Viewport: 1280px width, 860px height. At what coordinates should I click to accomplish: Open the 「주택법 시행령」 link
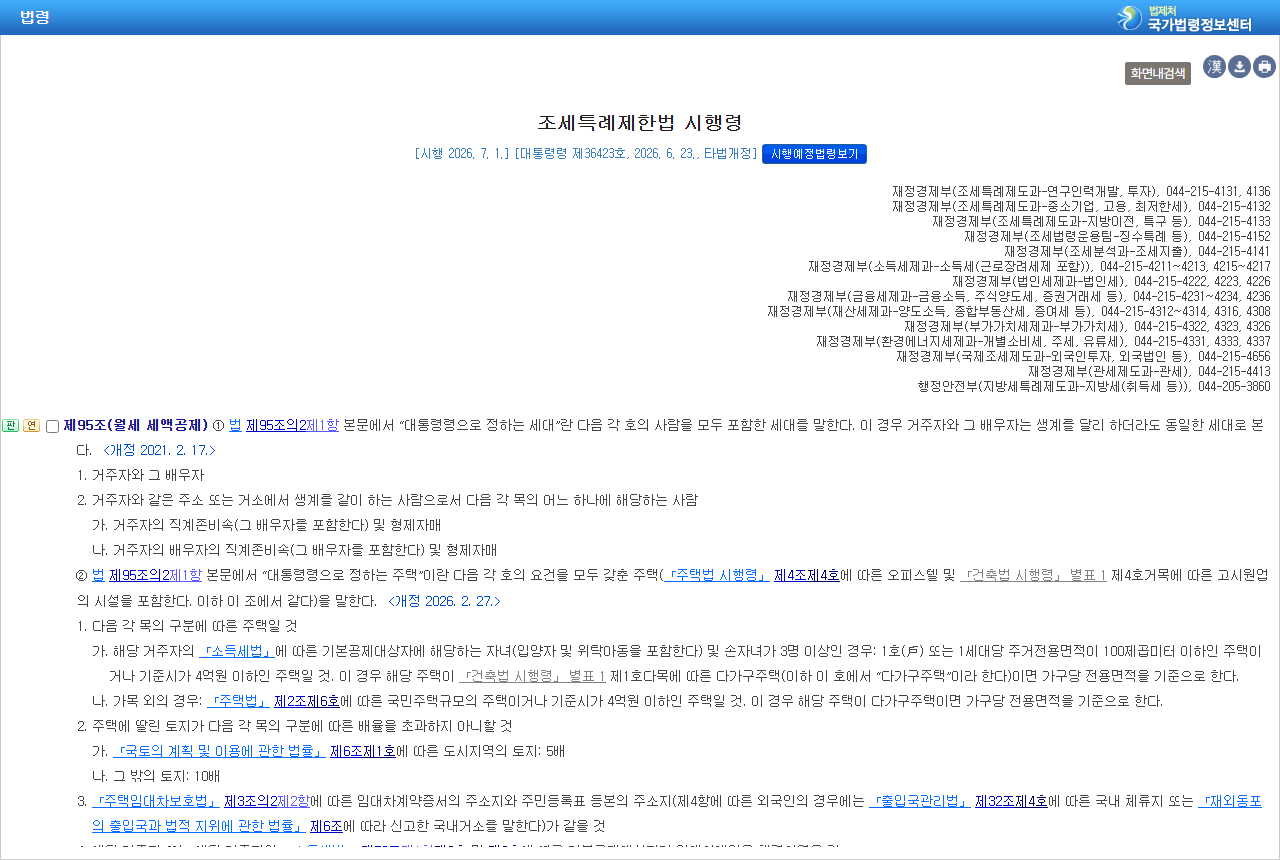(716, 575)
